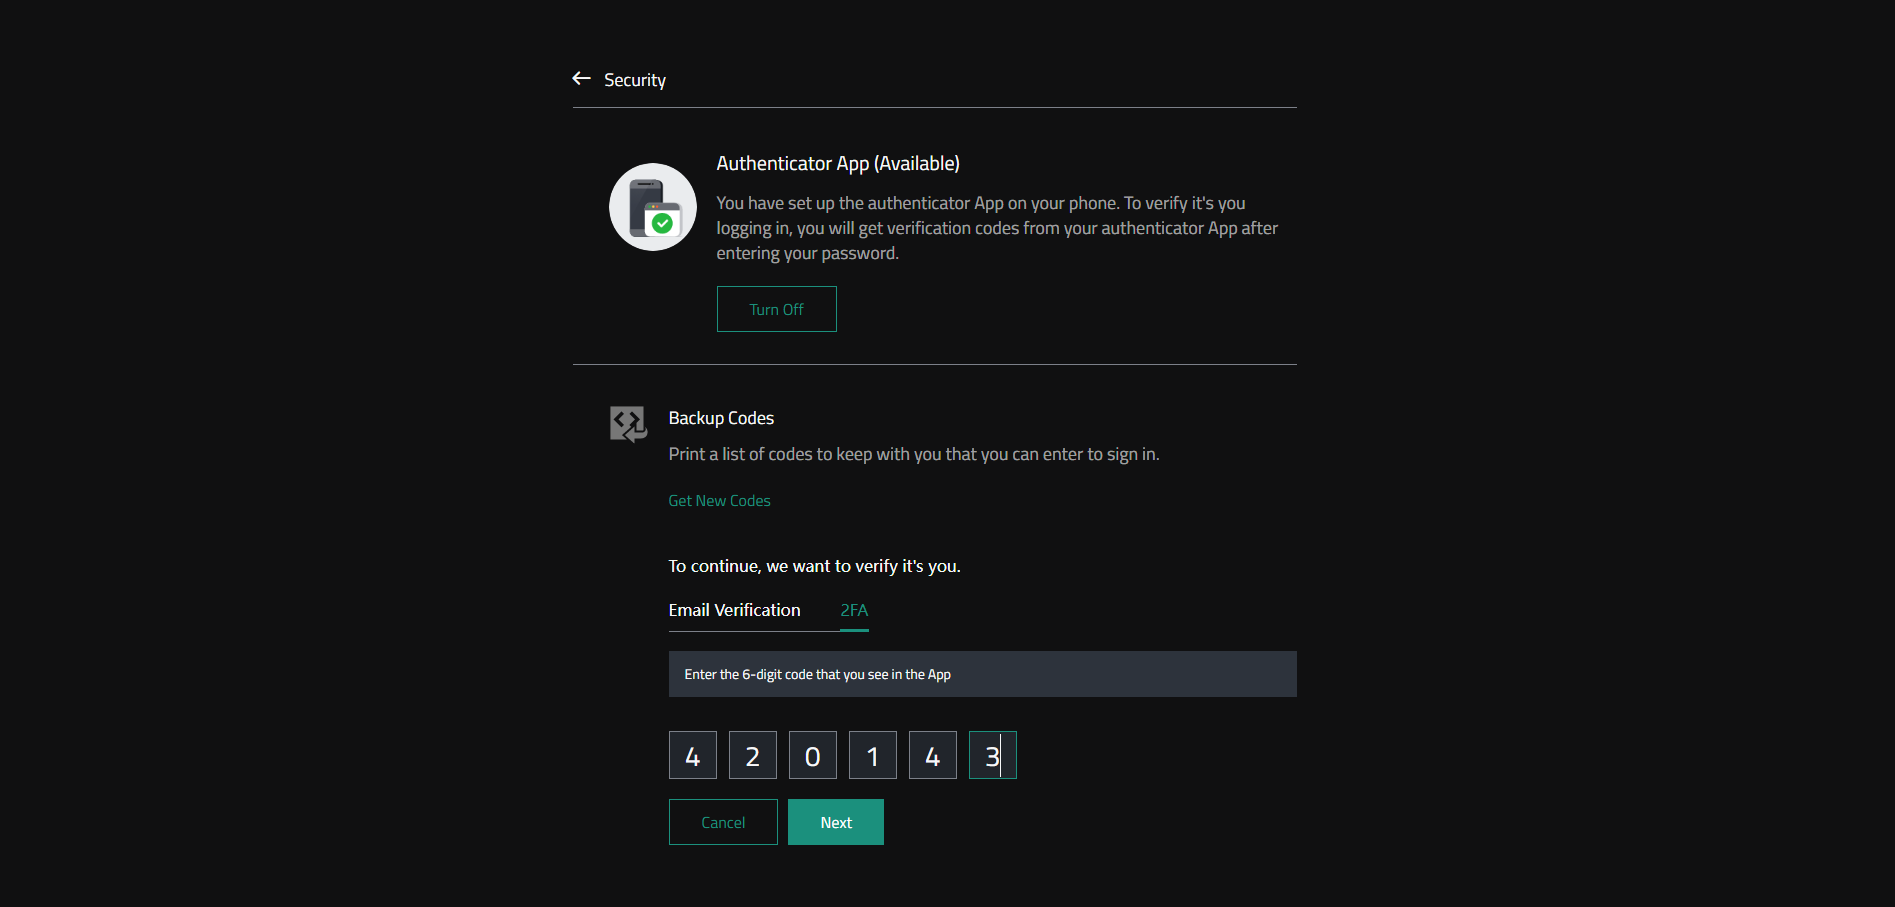Image resolution: width=1895 pixels, height=907 pixels.
Task: Click the Backup Codes icon
Action: click(629, 424)
